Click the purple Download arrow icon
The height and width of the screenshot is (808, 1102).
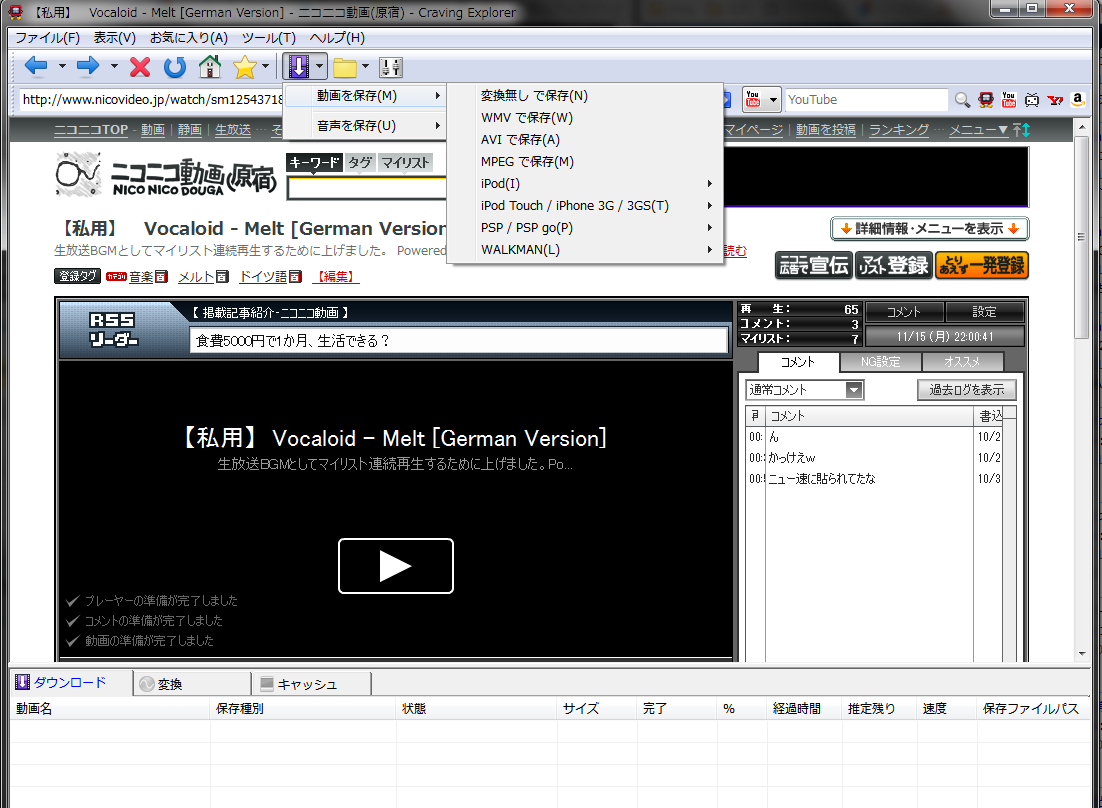[x=298, y=67]
